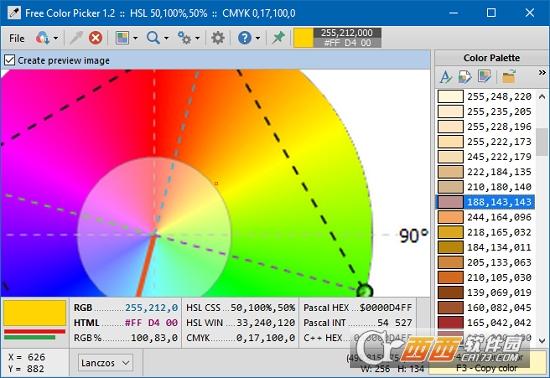Copy the CMYK value 0,17,100,0
This screenshot has height=378, width=550.
[266, 338]
